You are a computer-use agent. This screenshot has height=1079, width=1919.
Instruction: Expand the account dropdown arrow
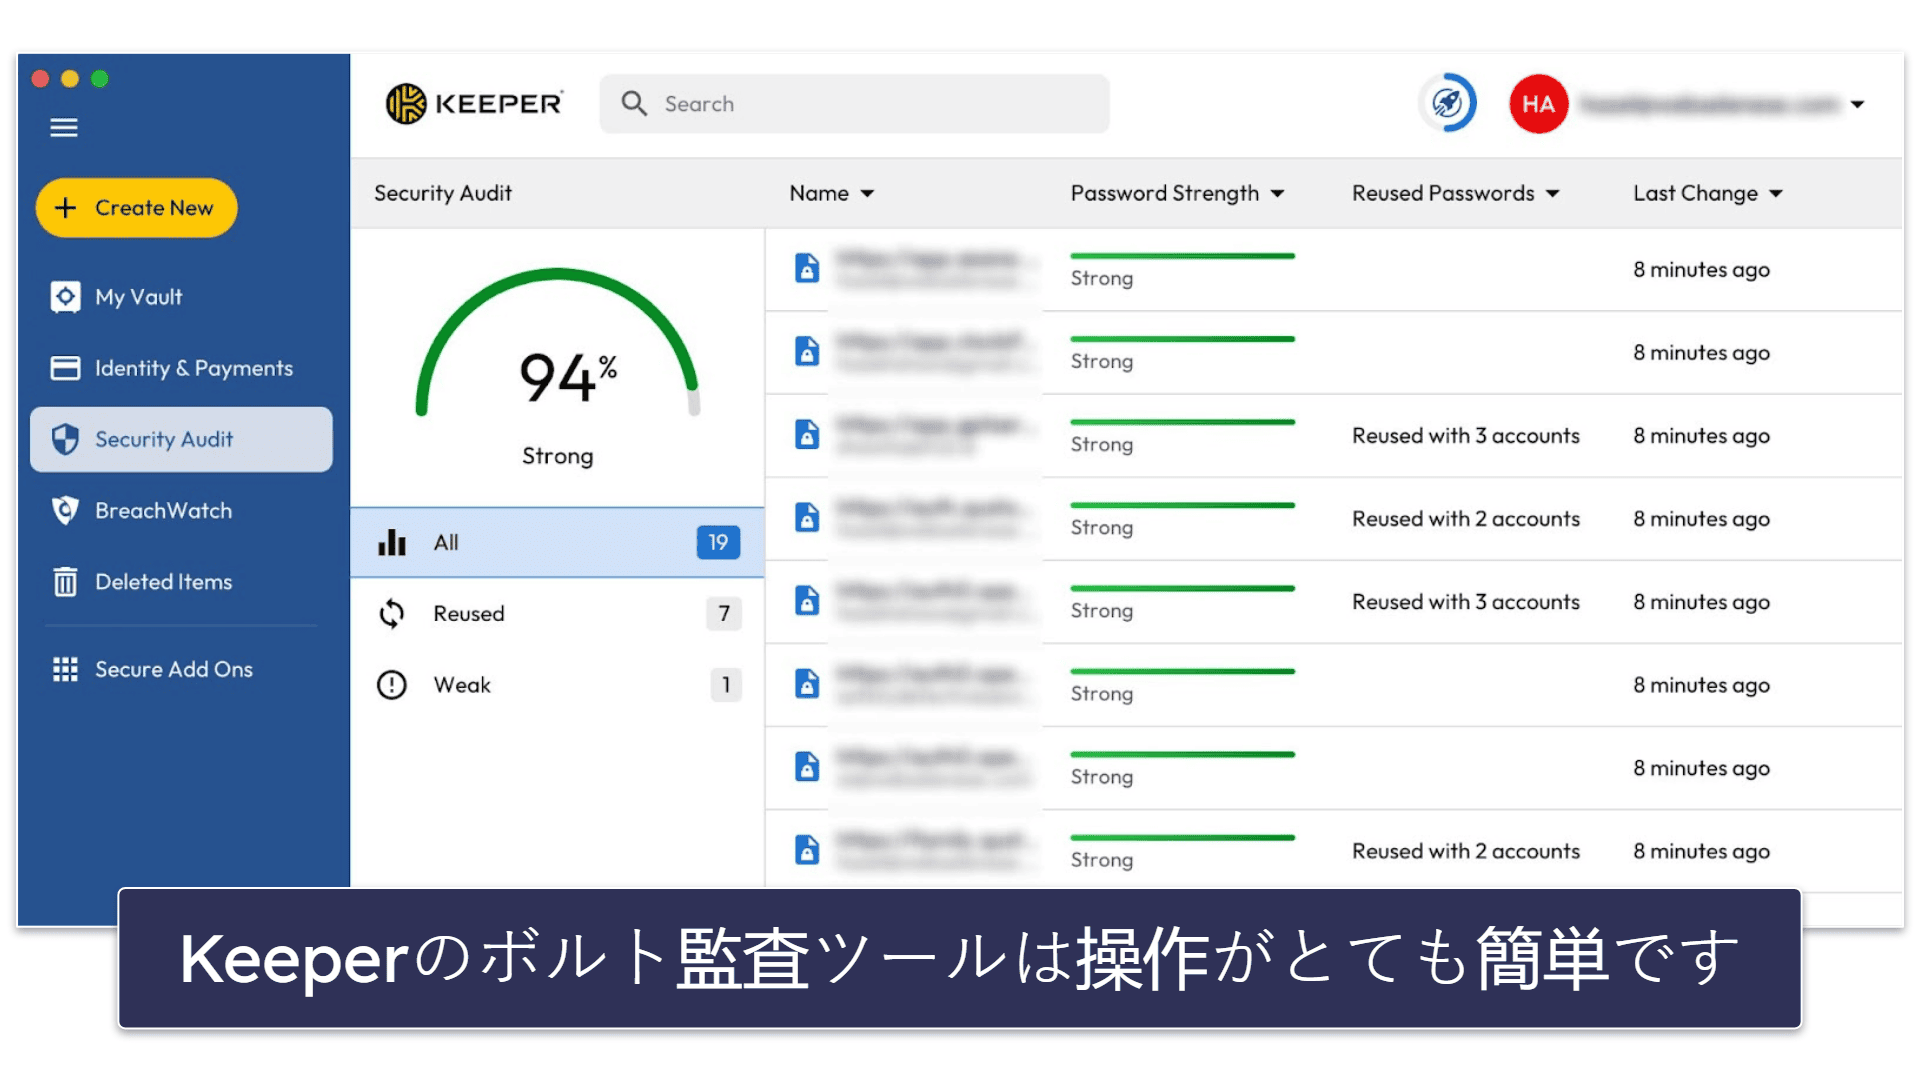pos(1857,104)
